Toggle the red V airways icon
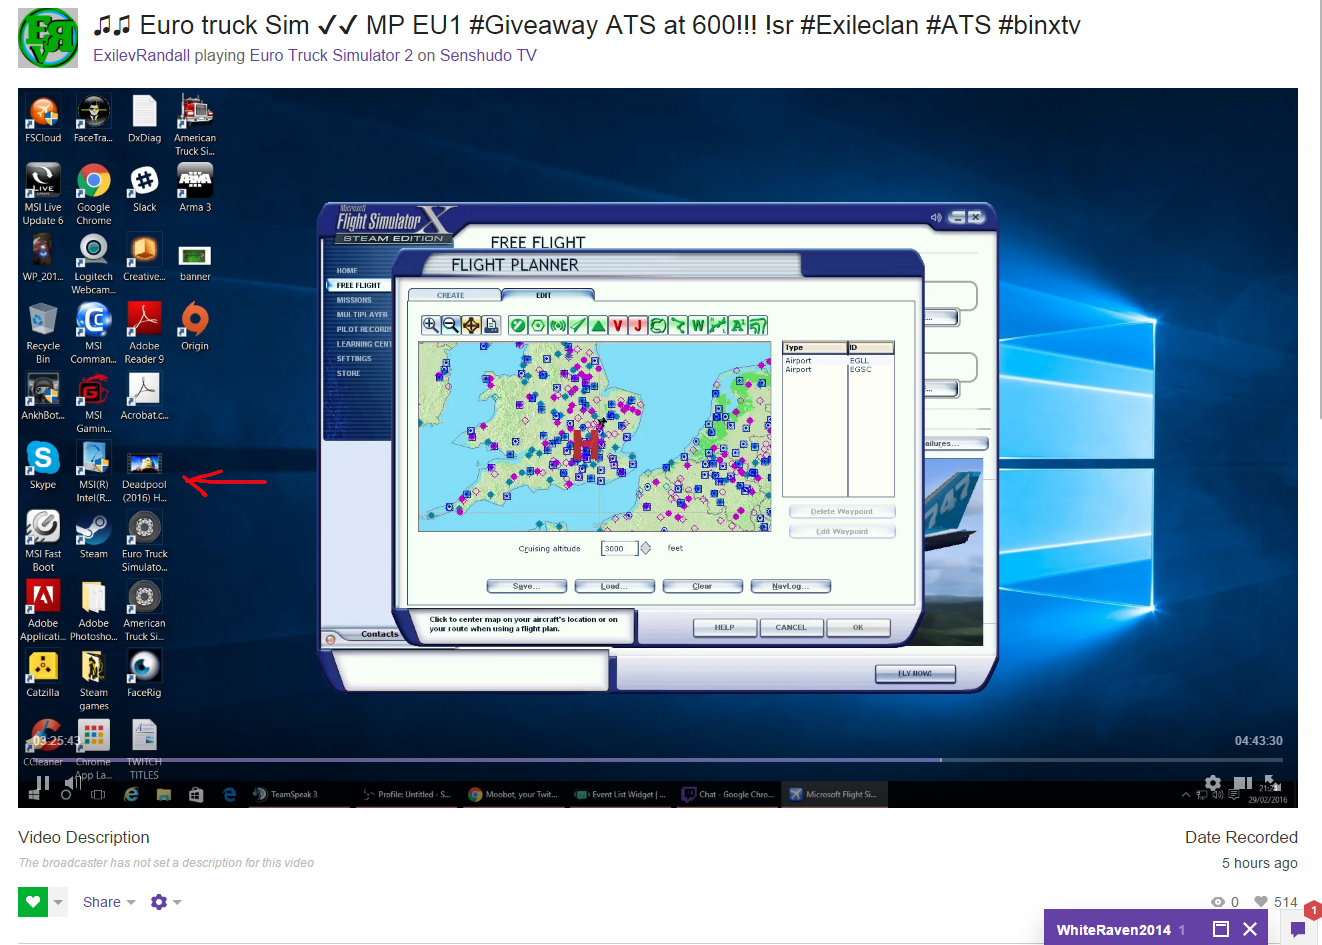This screenshot has width=1322, height=945. (x=619, y=325)
